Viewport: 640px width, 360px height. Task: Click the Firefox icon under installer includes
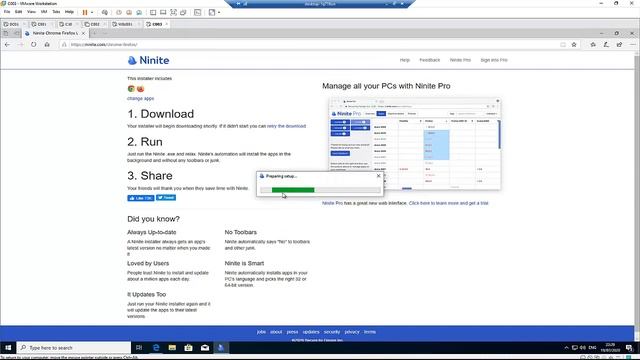140,89
